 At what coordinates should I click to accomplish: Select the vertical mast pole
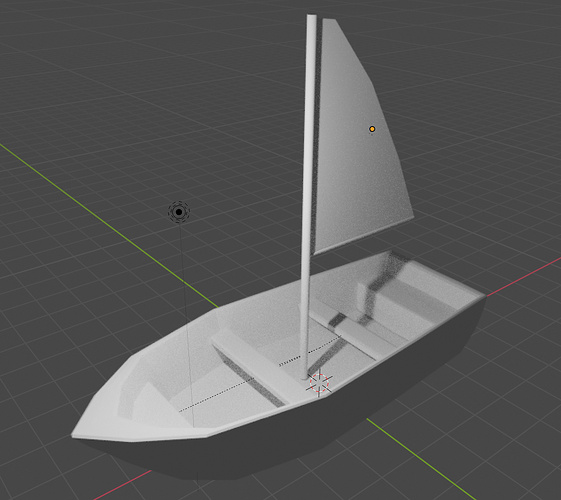point(308,197)
